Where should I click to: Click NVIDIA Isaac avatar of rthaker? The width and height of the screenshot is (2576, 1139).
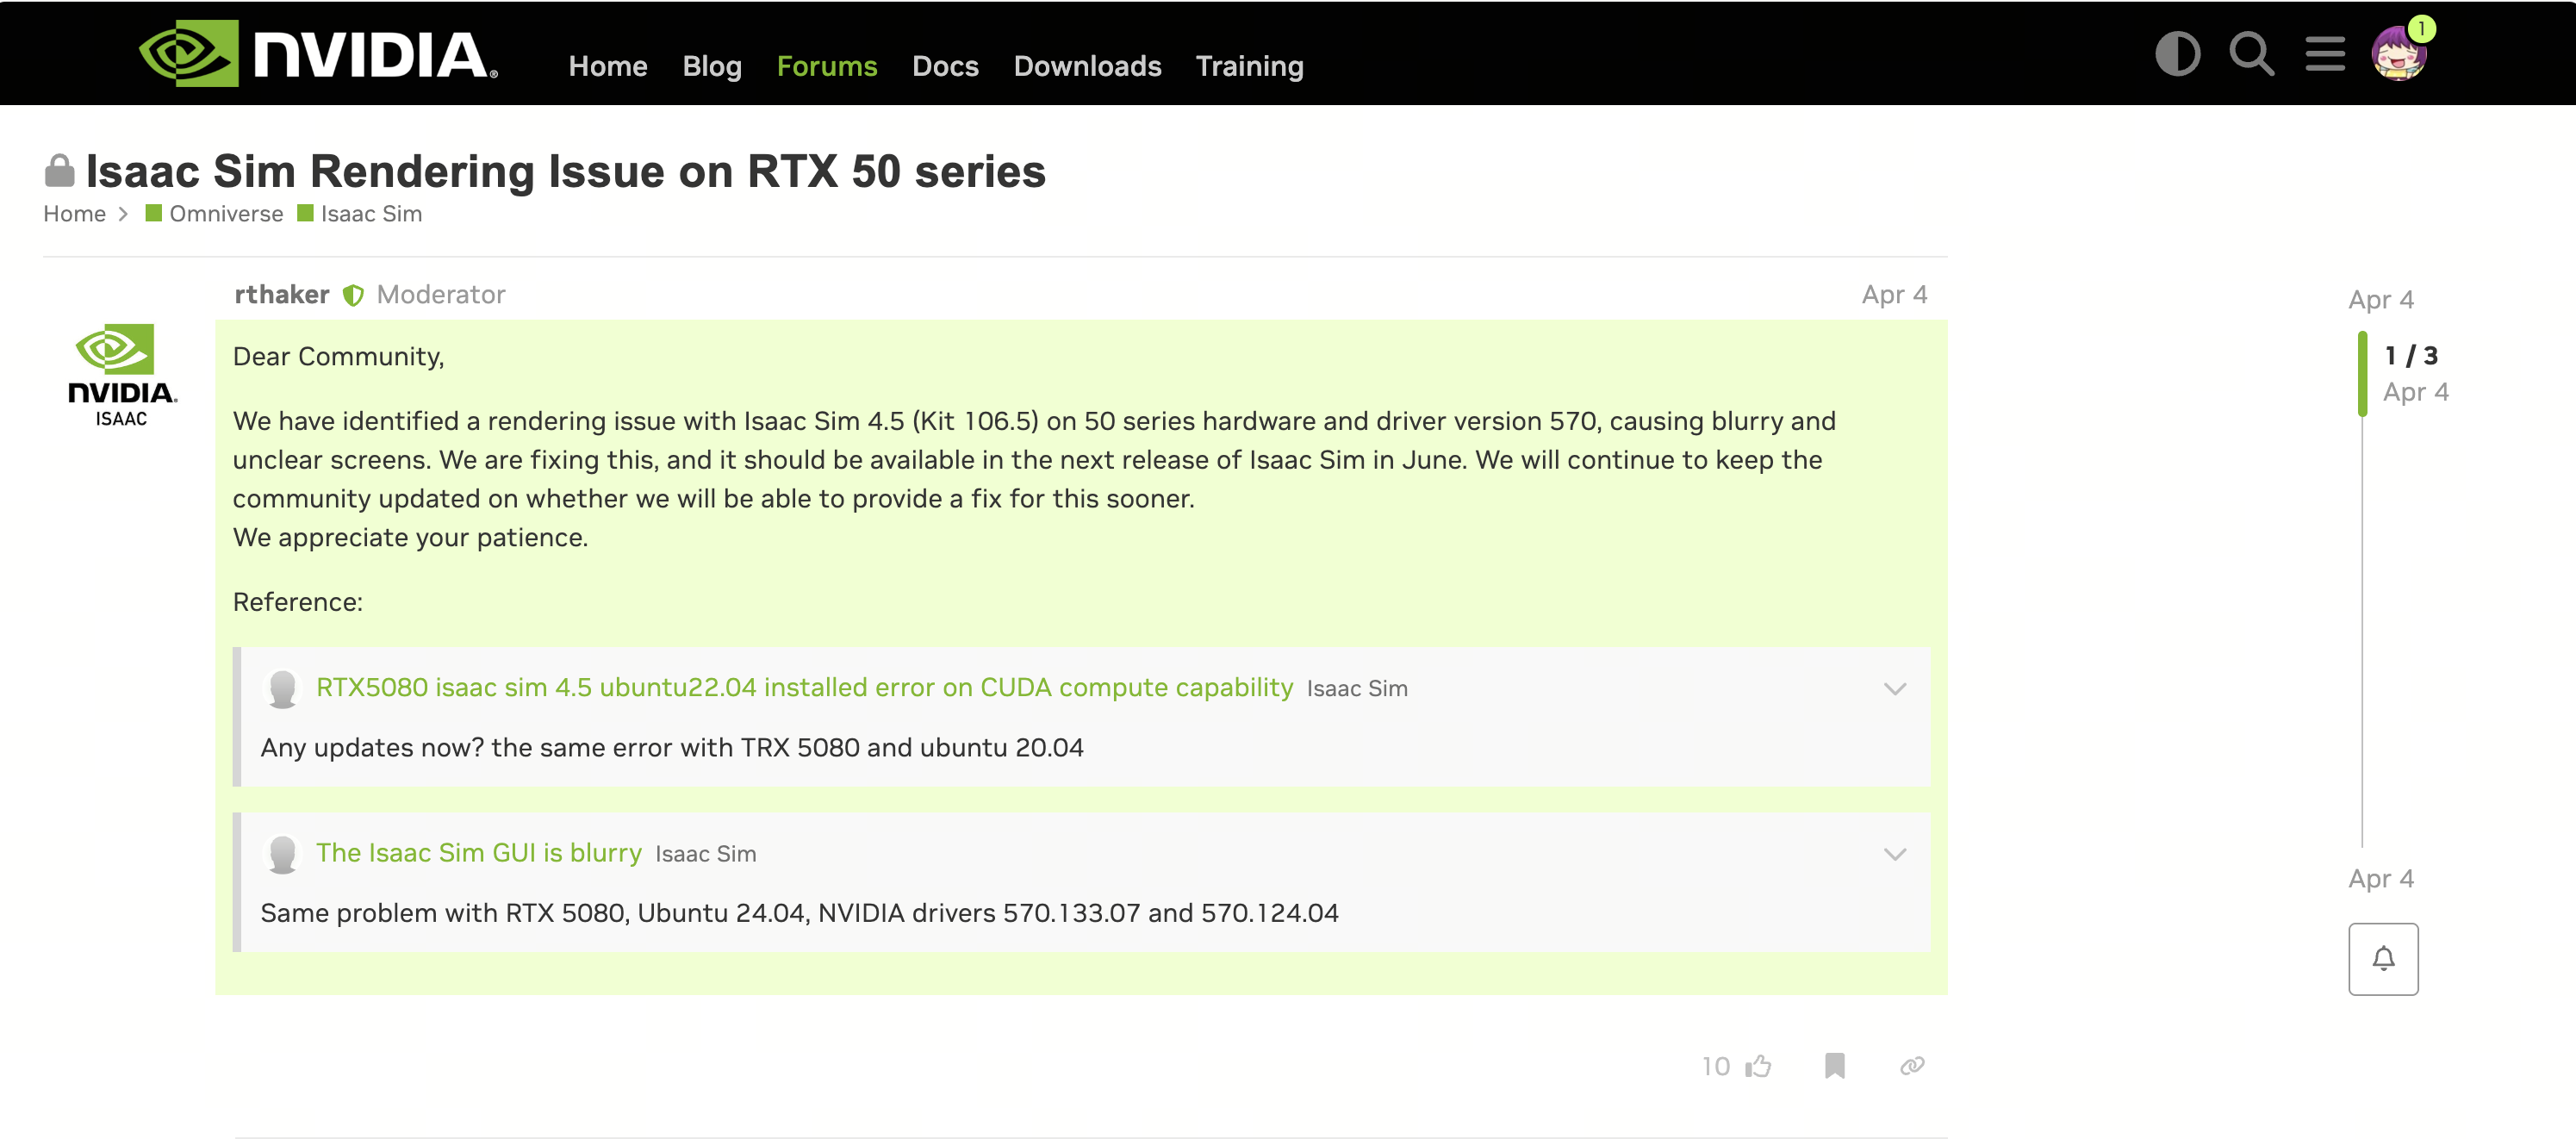click(x=121, y=375)
